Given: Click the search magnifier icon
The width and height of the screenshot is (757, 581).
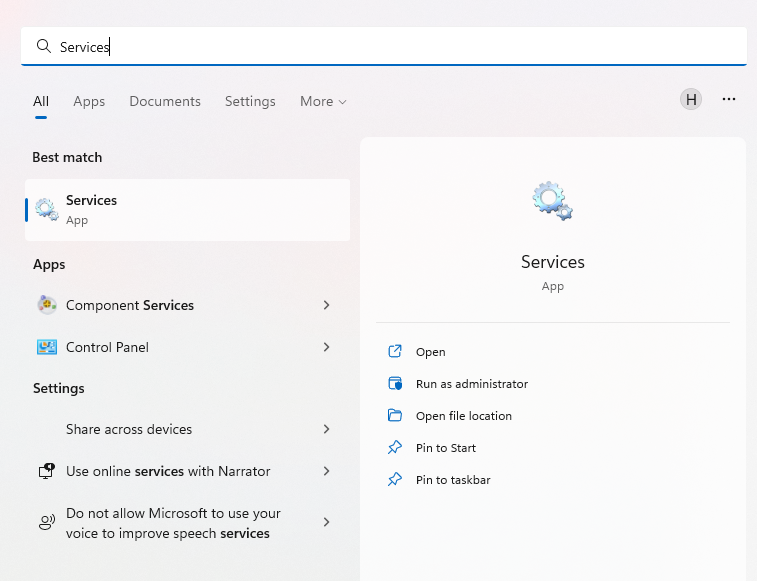Looking at the screenshot, I should pyautogui.click(x=43, y=46).
